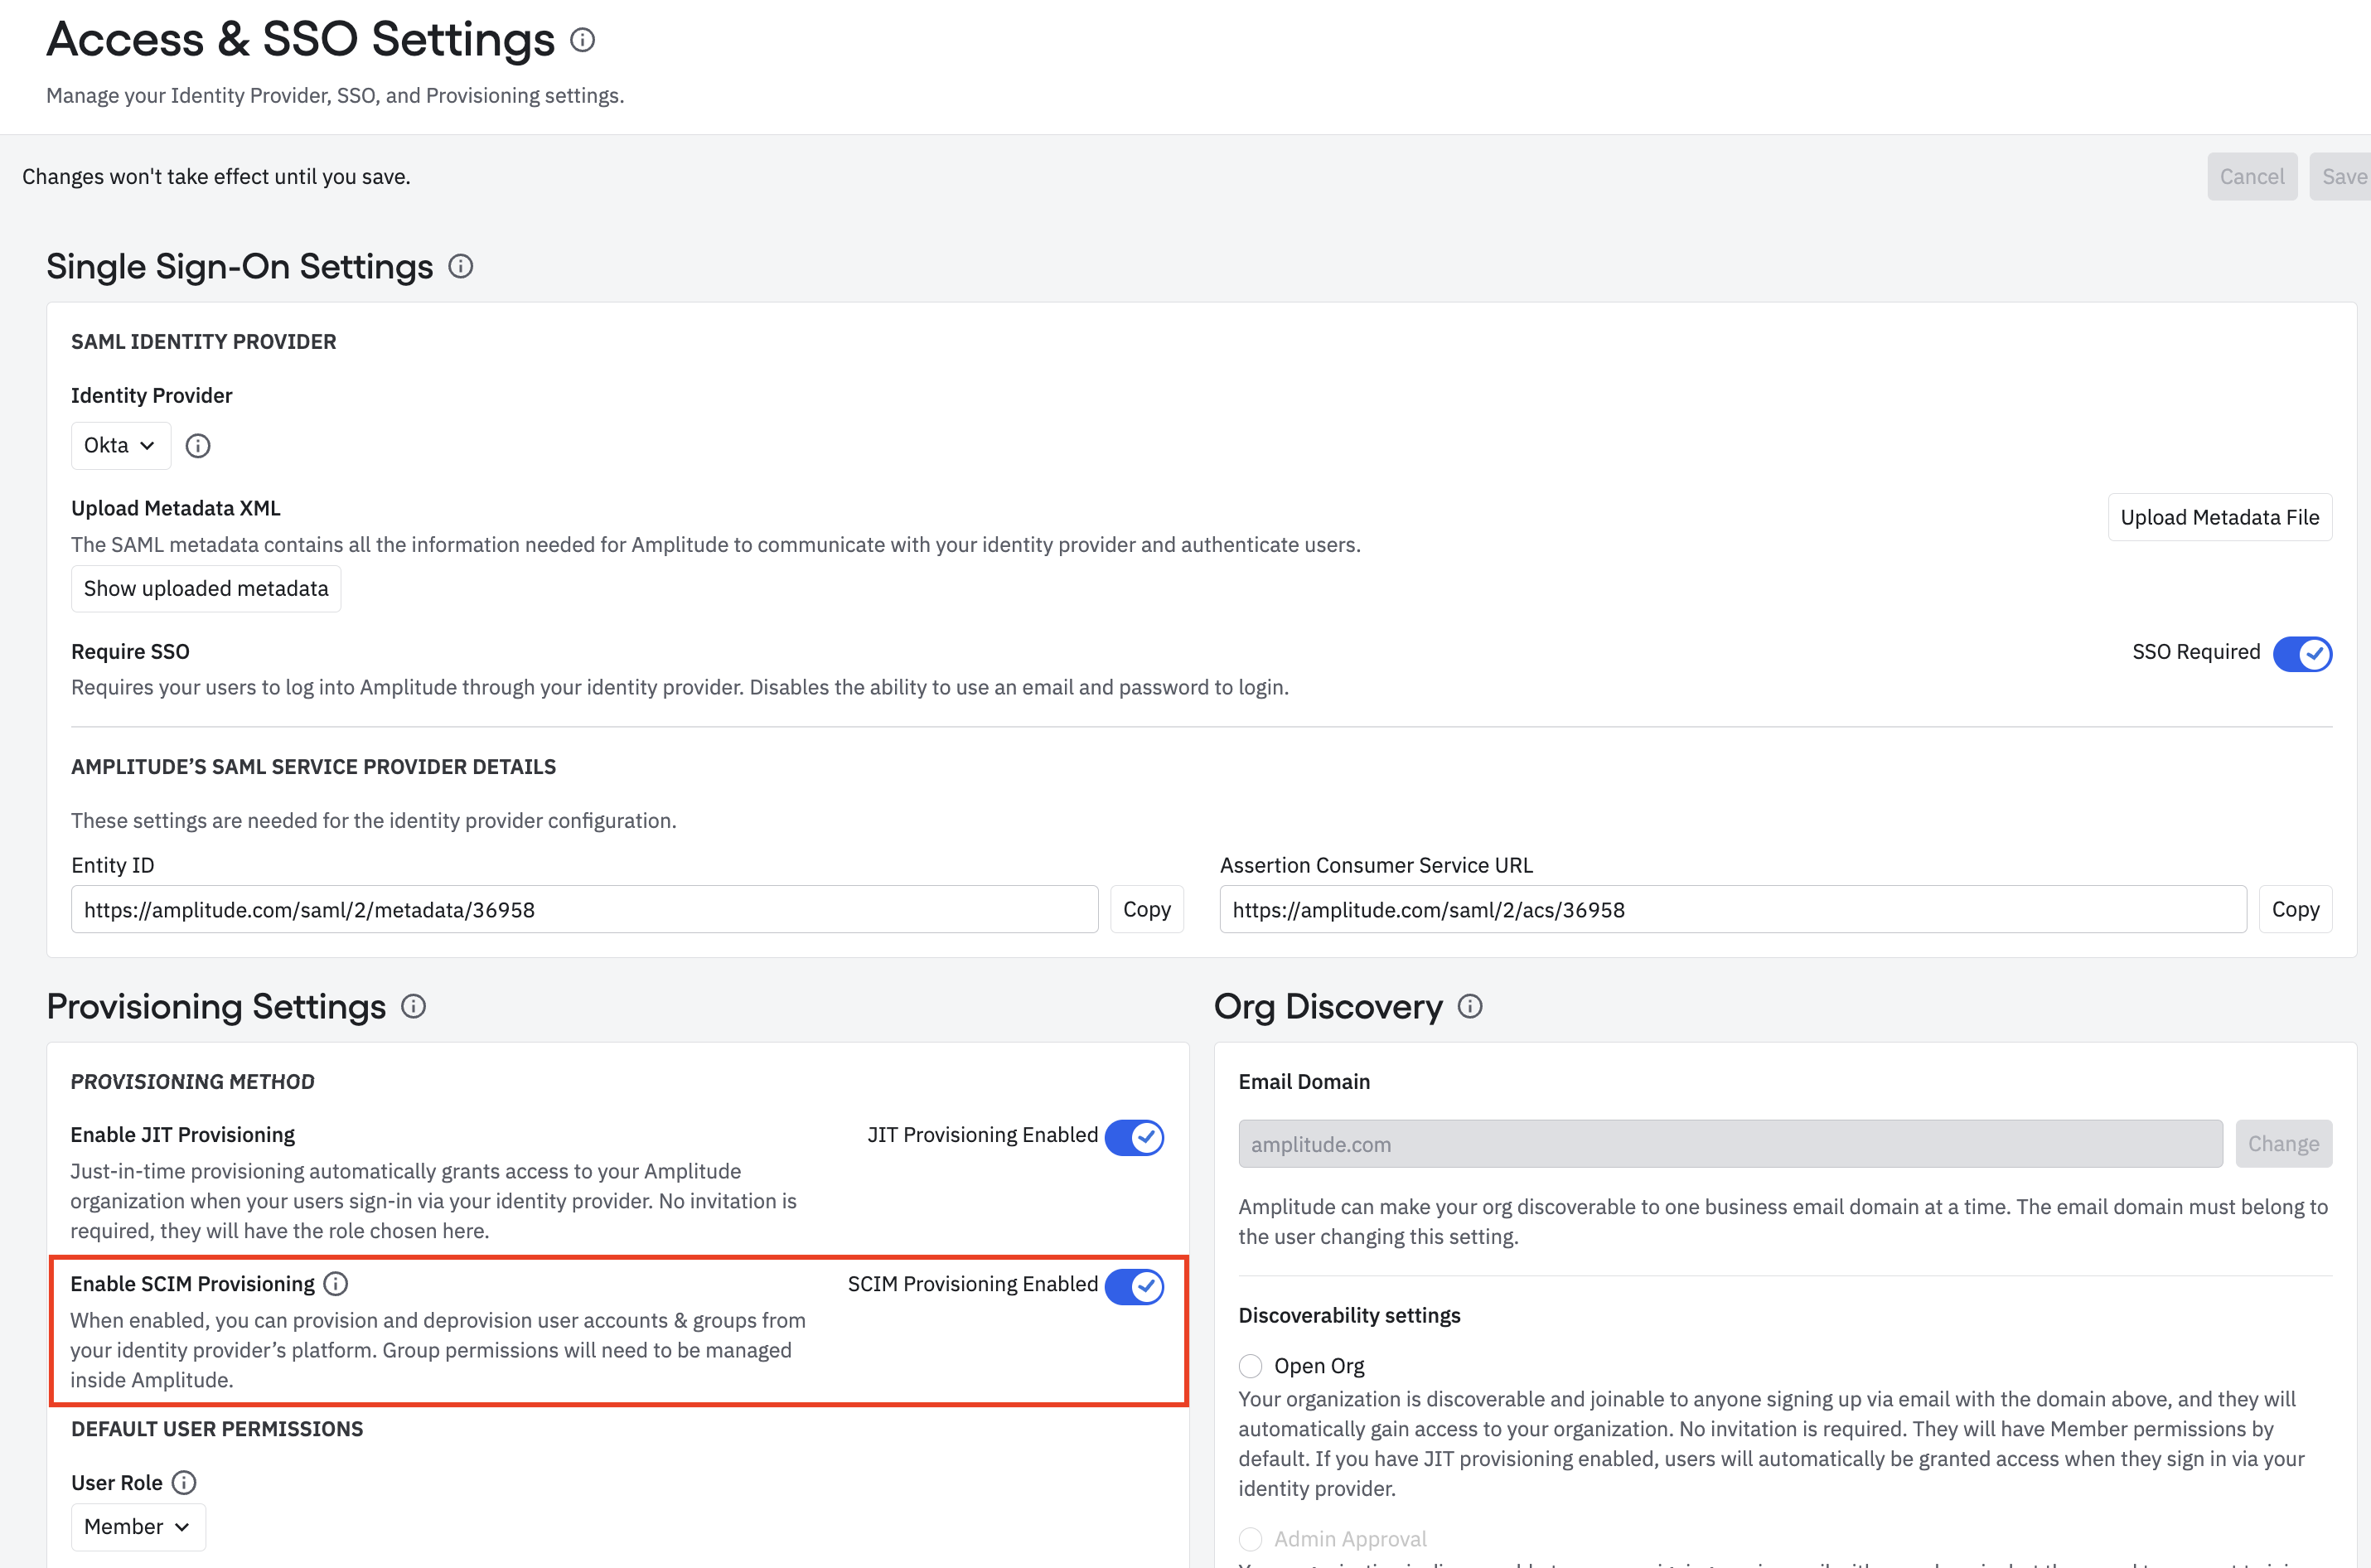
Task: Click info icon next to Single Sign-On Settings
Action: (460, 267)
